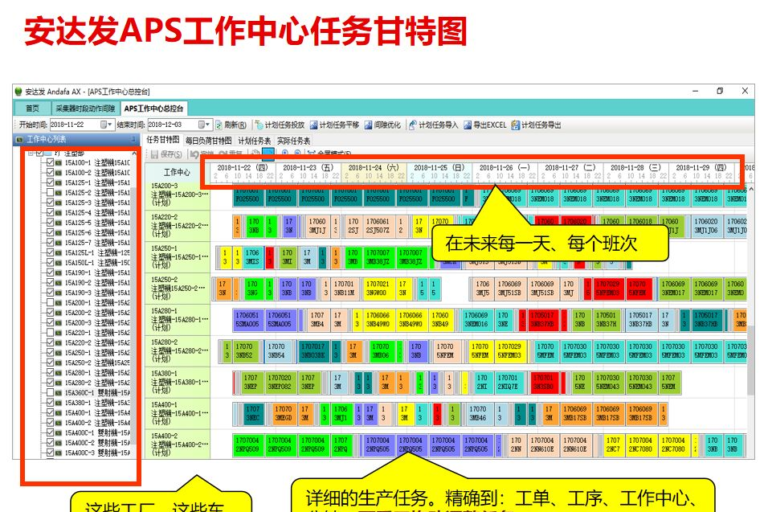768x512 pixels.
Task: Click the Andafa AX app icon in title bar
Action: point(19,92)
